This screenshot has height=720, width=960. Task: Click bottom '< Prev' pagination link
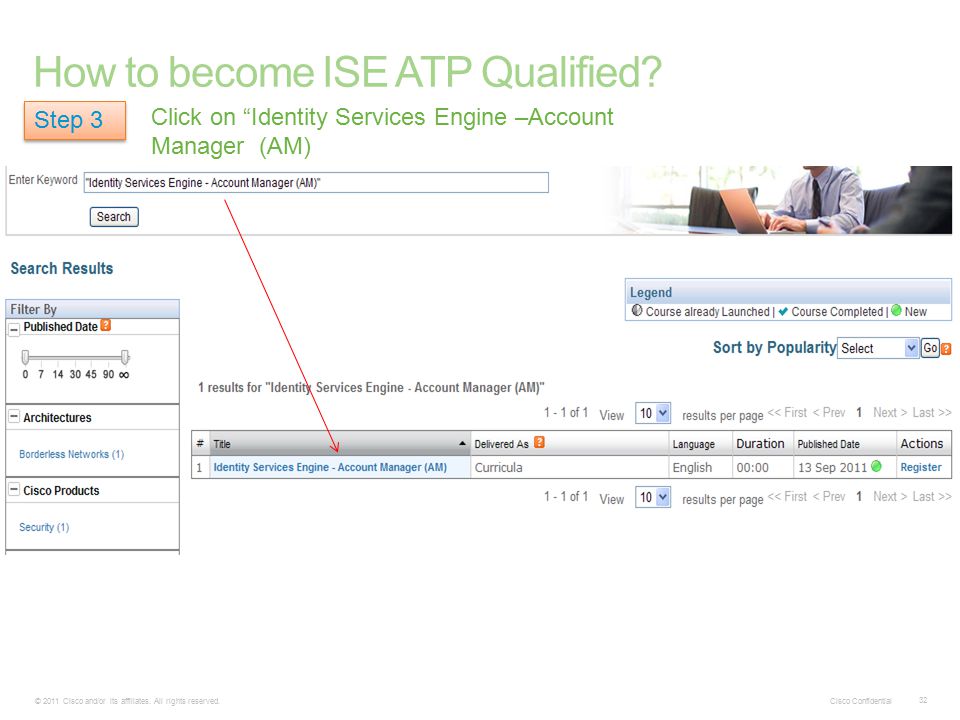829,497
